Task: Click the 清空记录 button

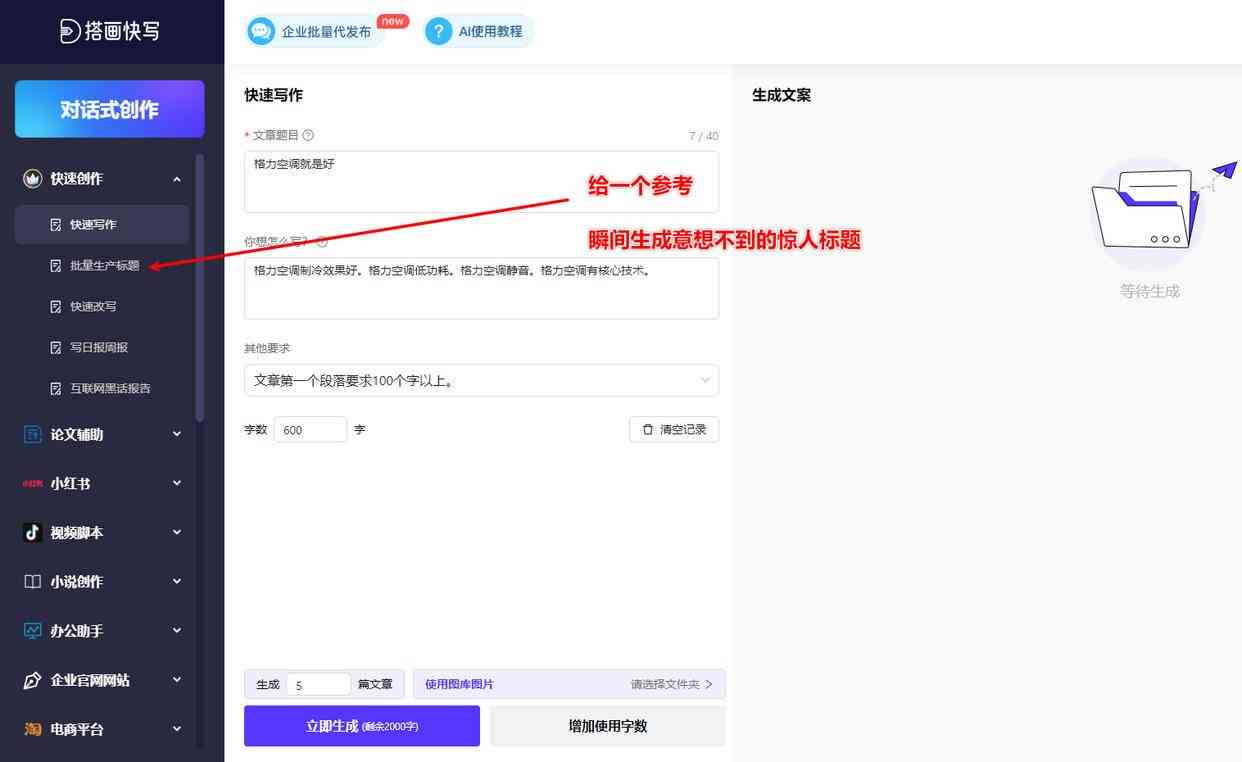Action: click(x=674, y=430)
